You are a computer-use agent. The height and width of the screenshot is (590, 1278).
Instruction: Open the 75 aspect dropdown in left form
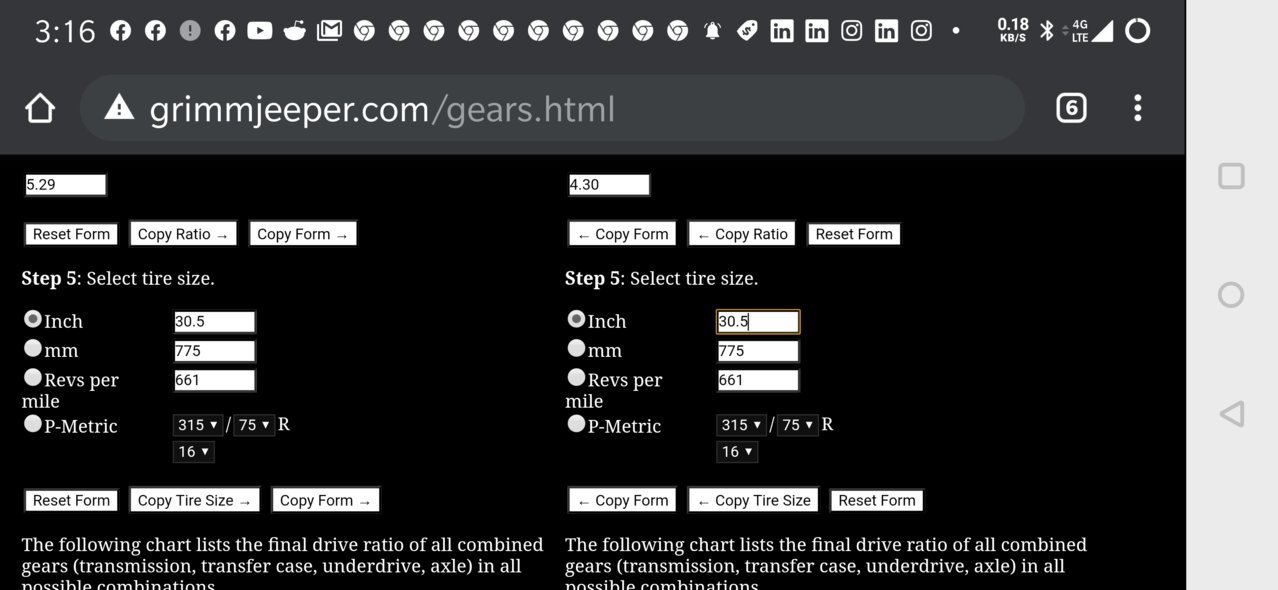pyautogui.click(x=254, y=425)
